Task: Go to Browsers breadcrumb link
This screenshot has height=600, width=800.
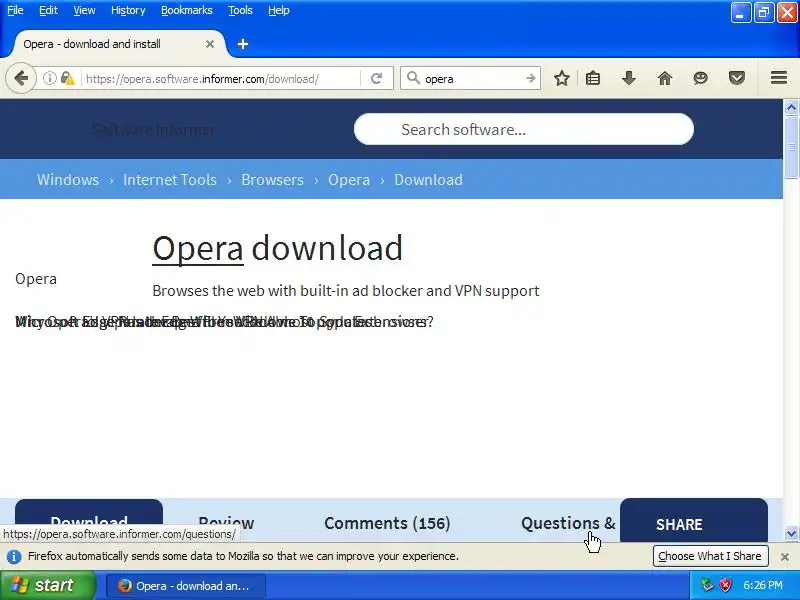Action: (x=272, y=180)
